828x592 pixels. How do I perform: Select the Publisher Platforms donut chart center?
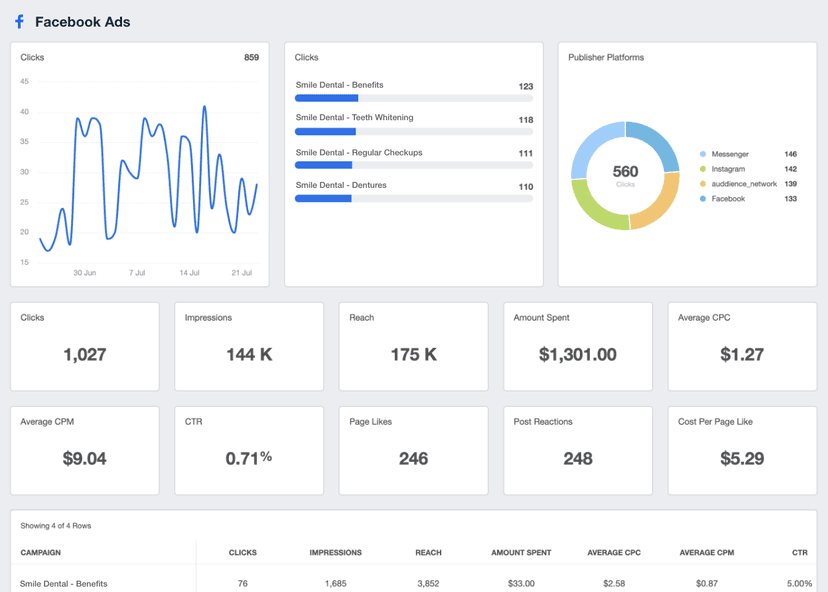(625, 172)
